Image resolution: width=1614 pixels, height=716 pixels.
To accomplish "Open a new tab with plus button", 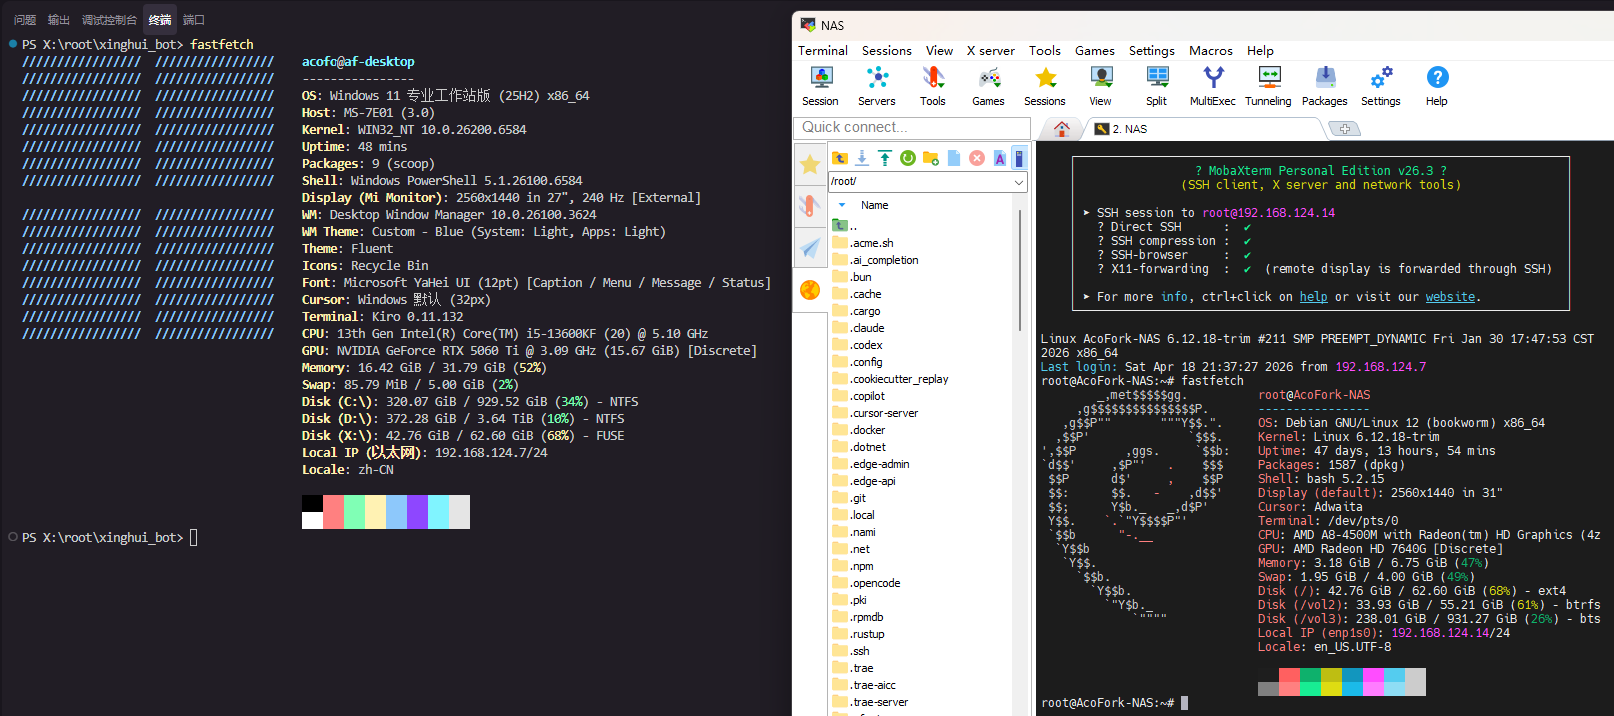I will 1345,129.
